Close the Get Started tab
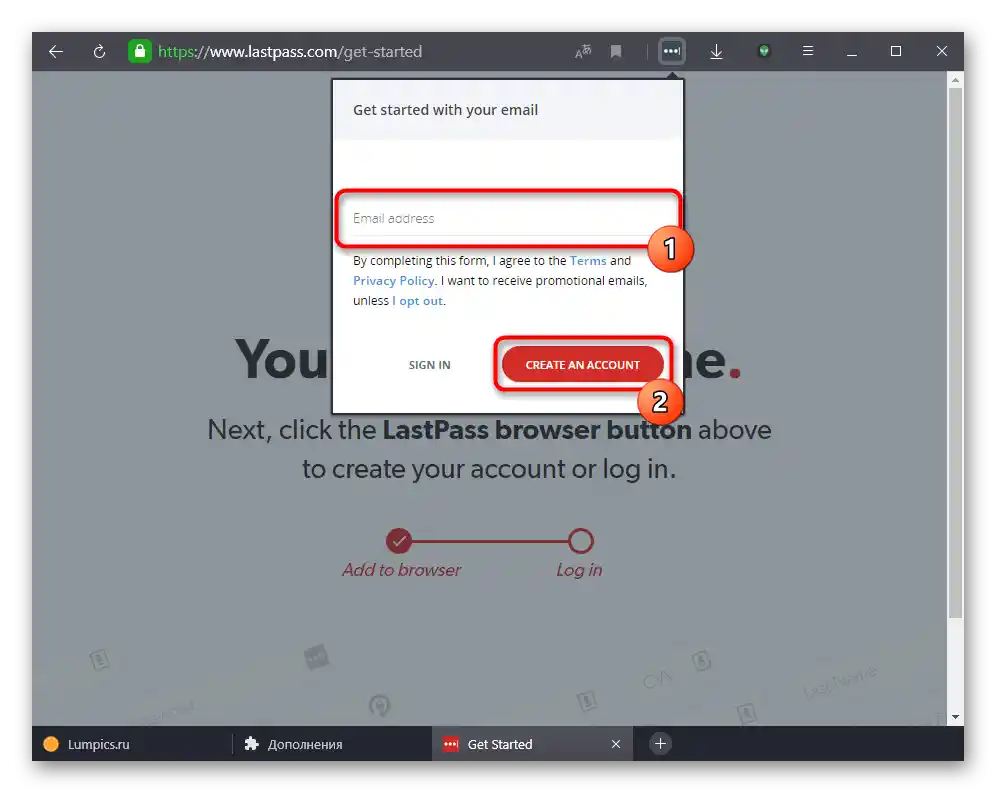The width and height of the screenshot is (996, 793). 616,744
